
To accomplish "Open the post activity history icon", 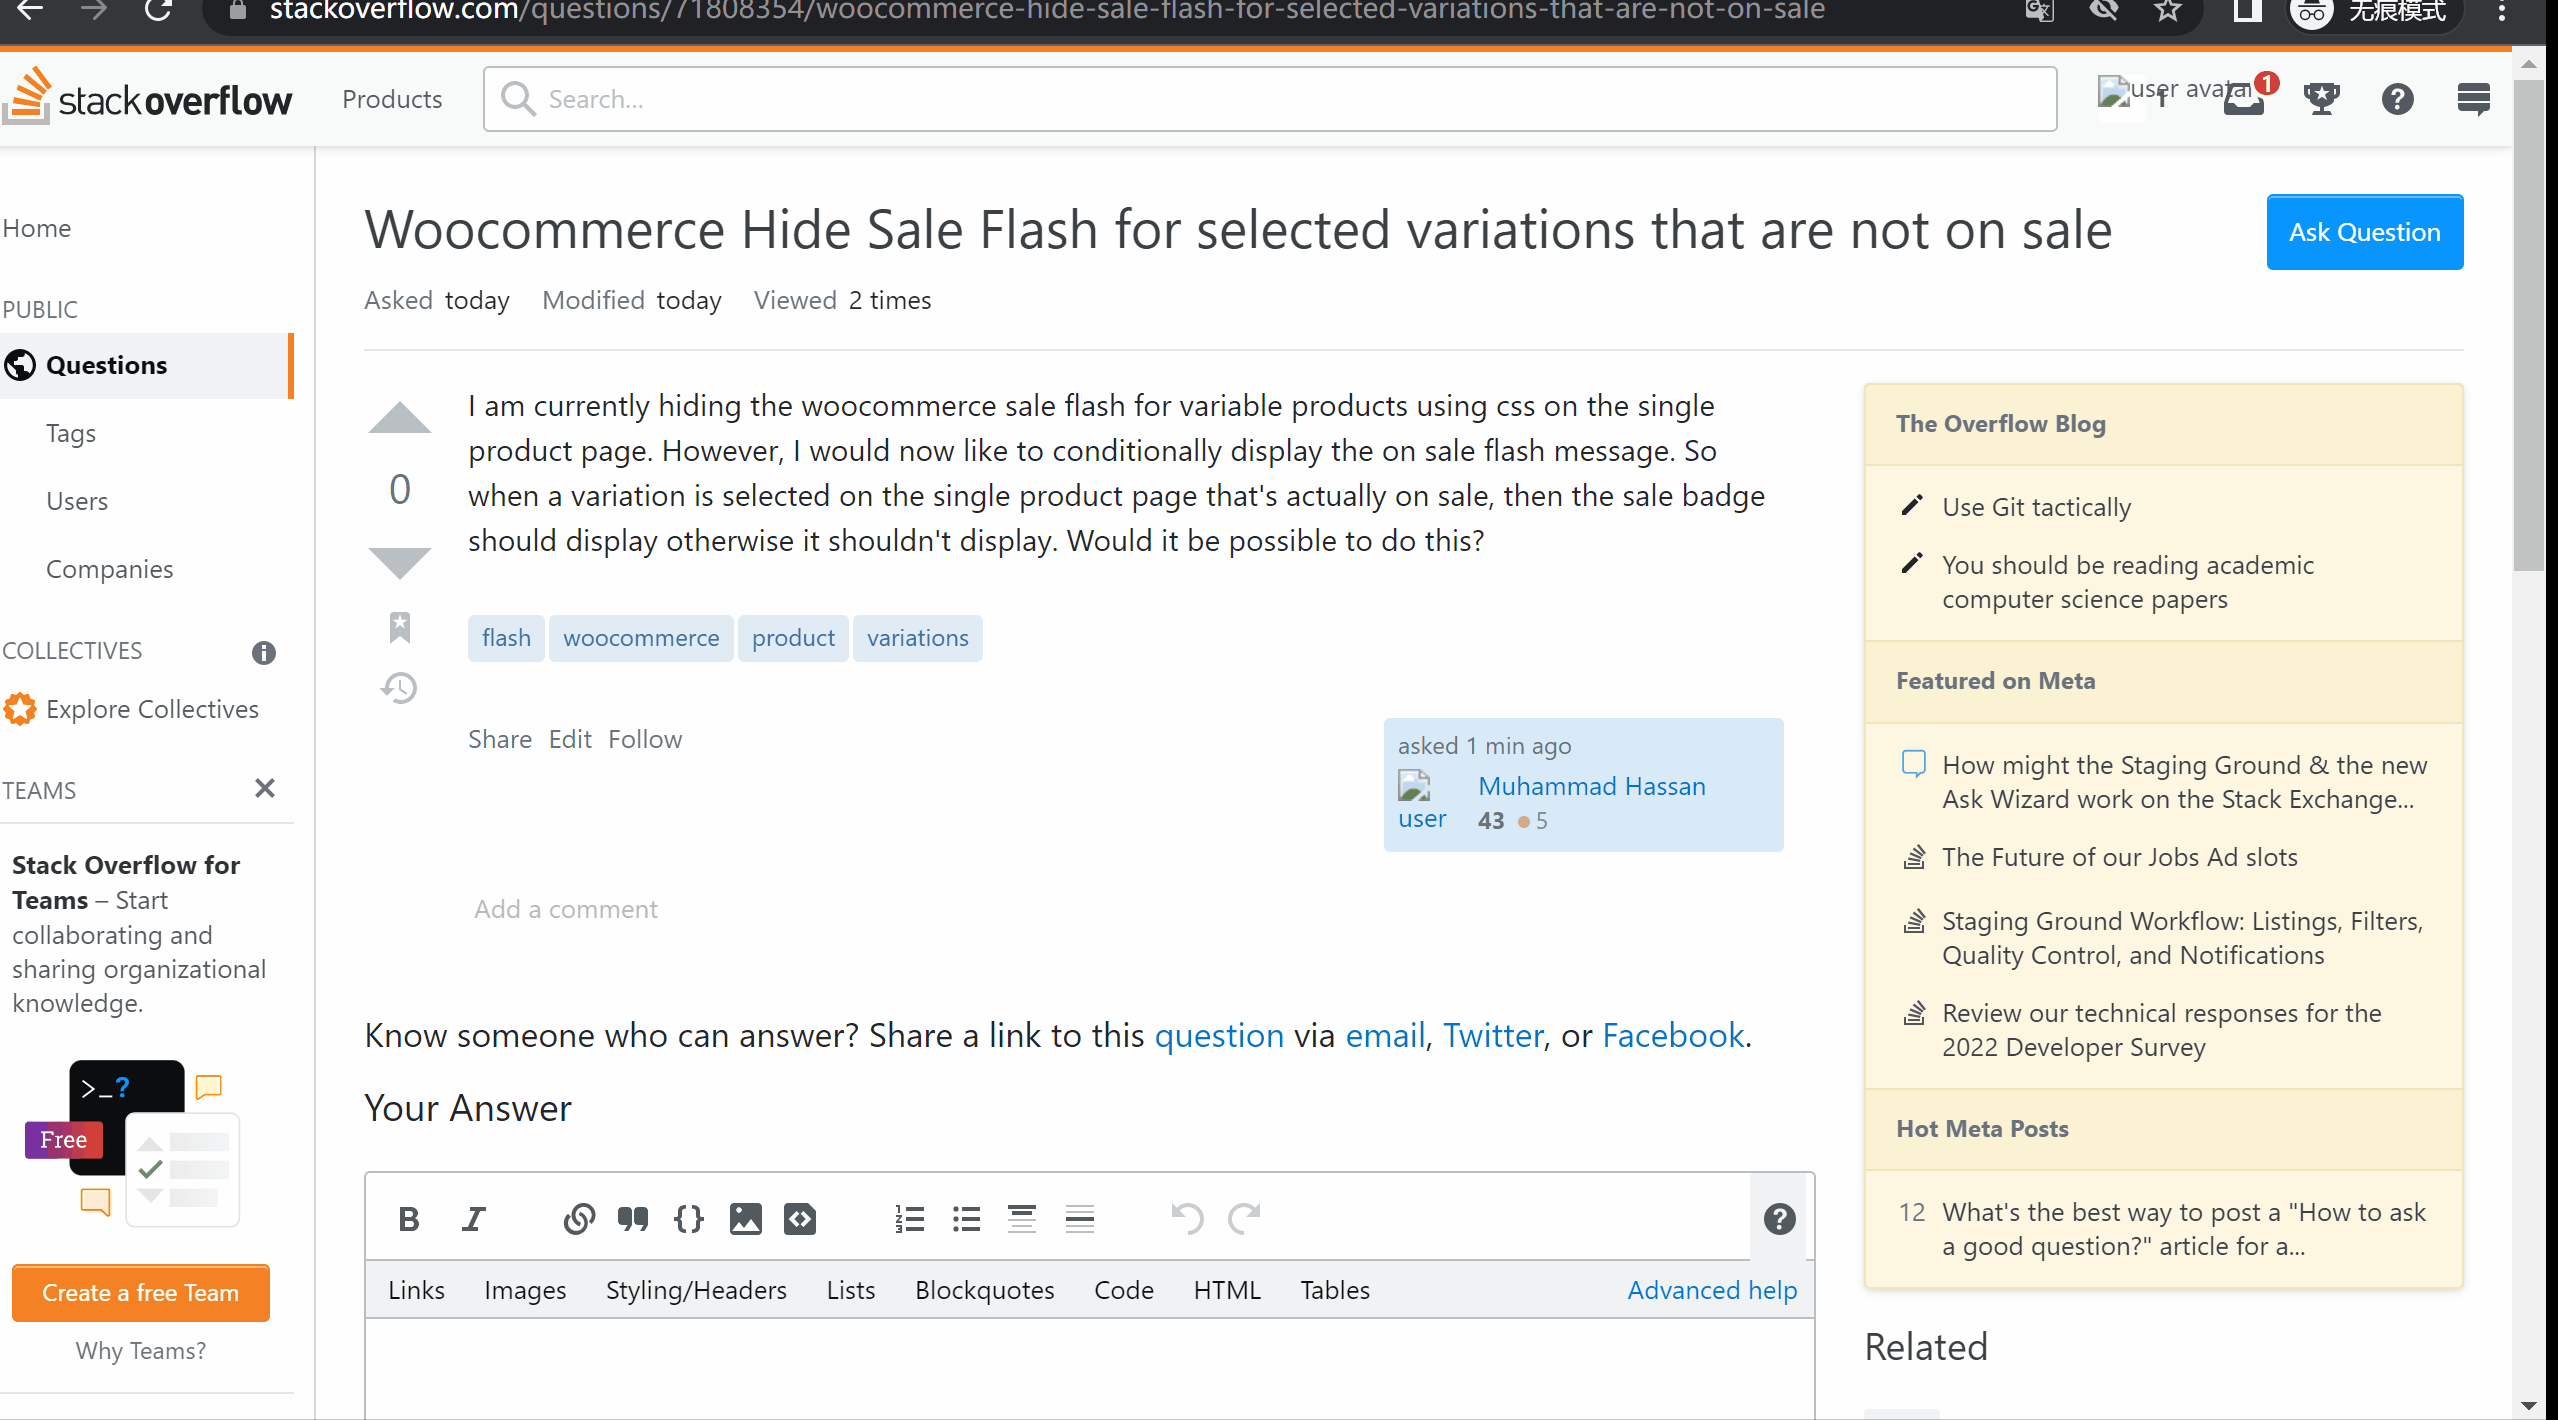I will click(399, 688).
